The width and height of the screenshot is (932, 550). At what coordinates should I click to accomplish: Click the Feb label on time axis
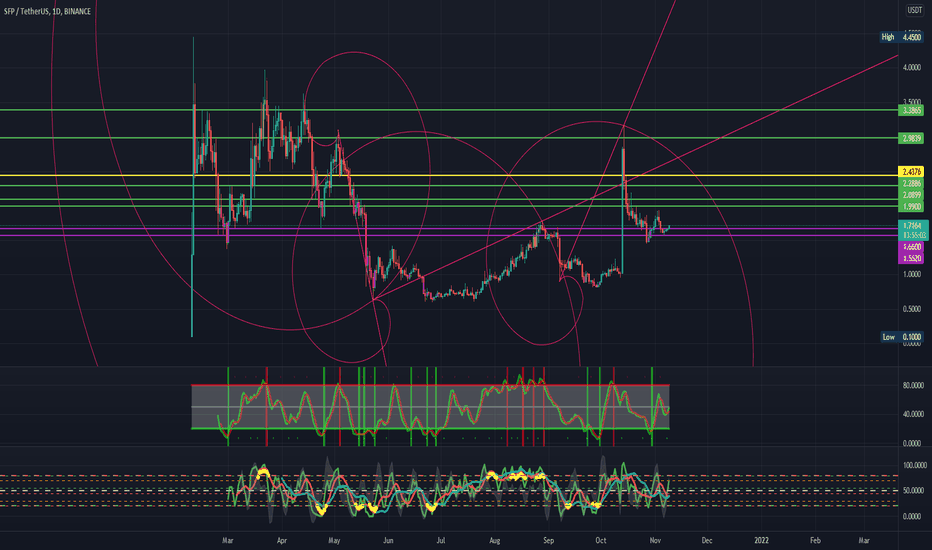coord(816,540)
